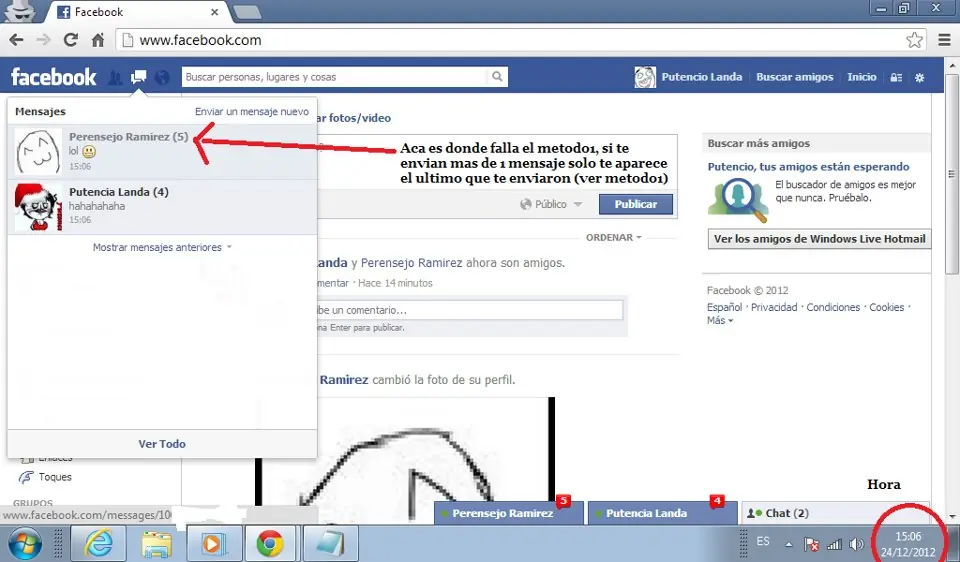Viewport: 960px width, 562px height.
Task: Open the privacy shortcuts lock icon
Action: (896, 78)
